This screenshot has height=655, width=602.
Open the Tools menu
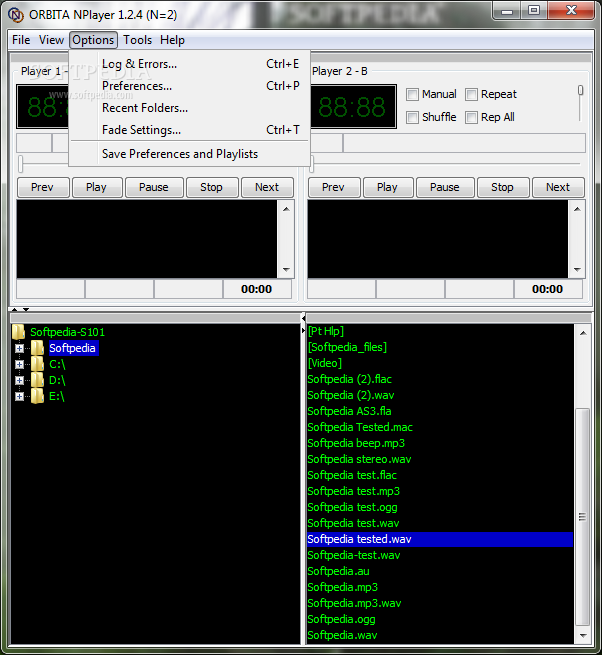pyautogui.click(x=137, y=40)
